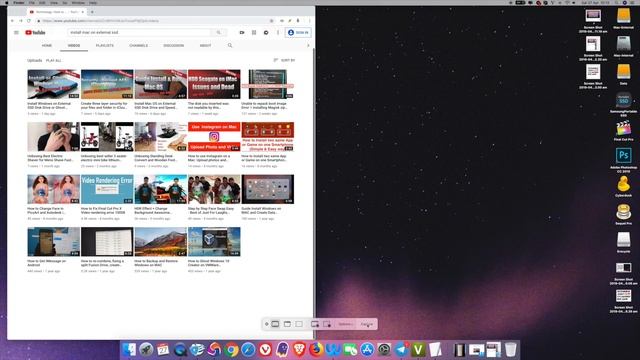
Task: Click the Chrome address bar
Action: pyautogui.click(x=153, y=20)
